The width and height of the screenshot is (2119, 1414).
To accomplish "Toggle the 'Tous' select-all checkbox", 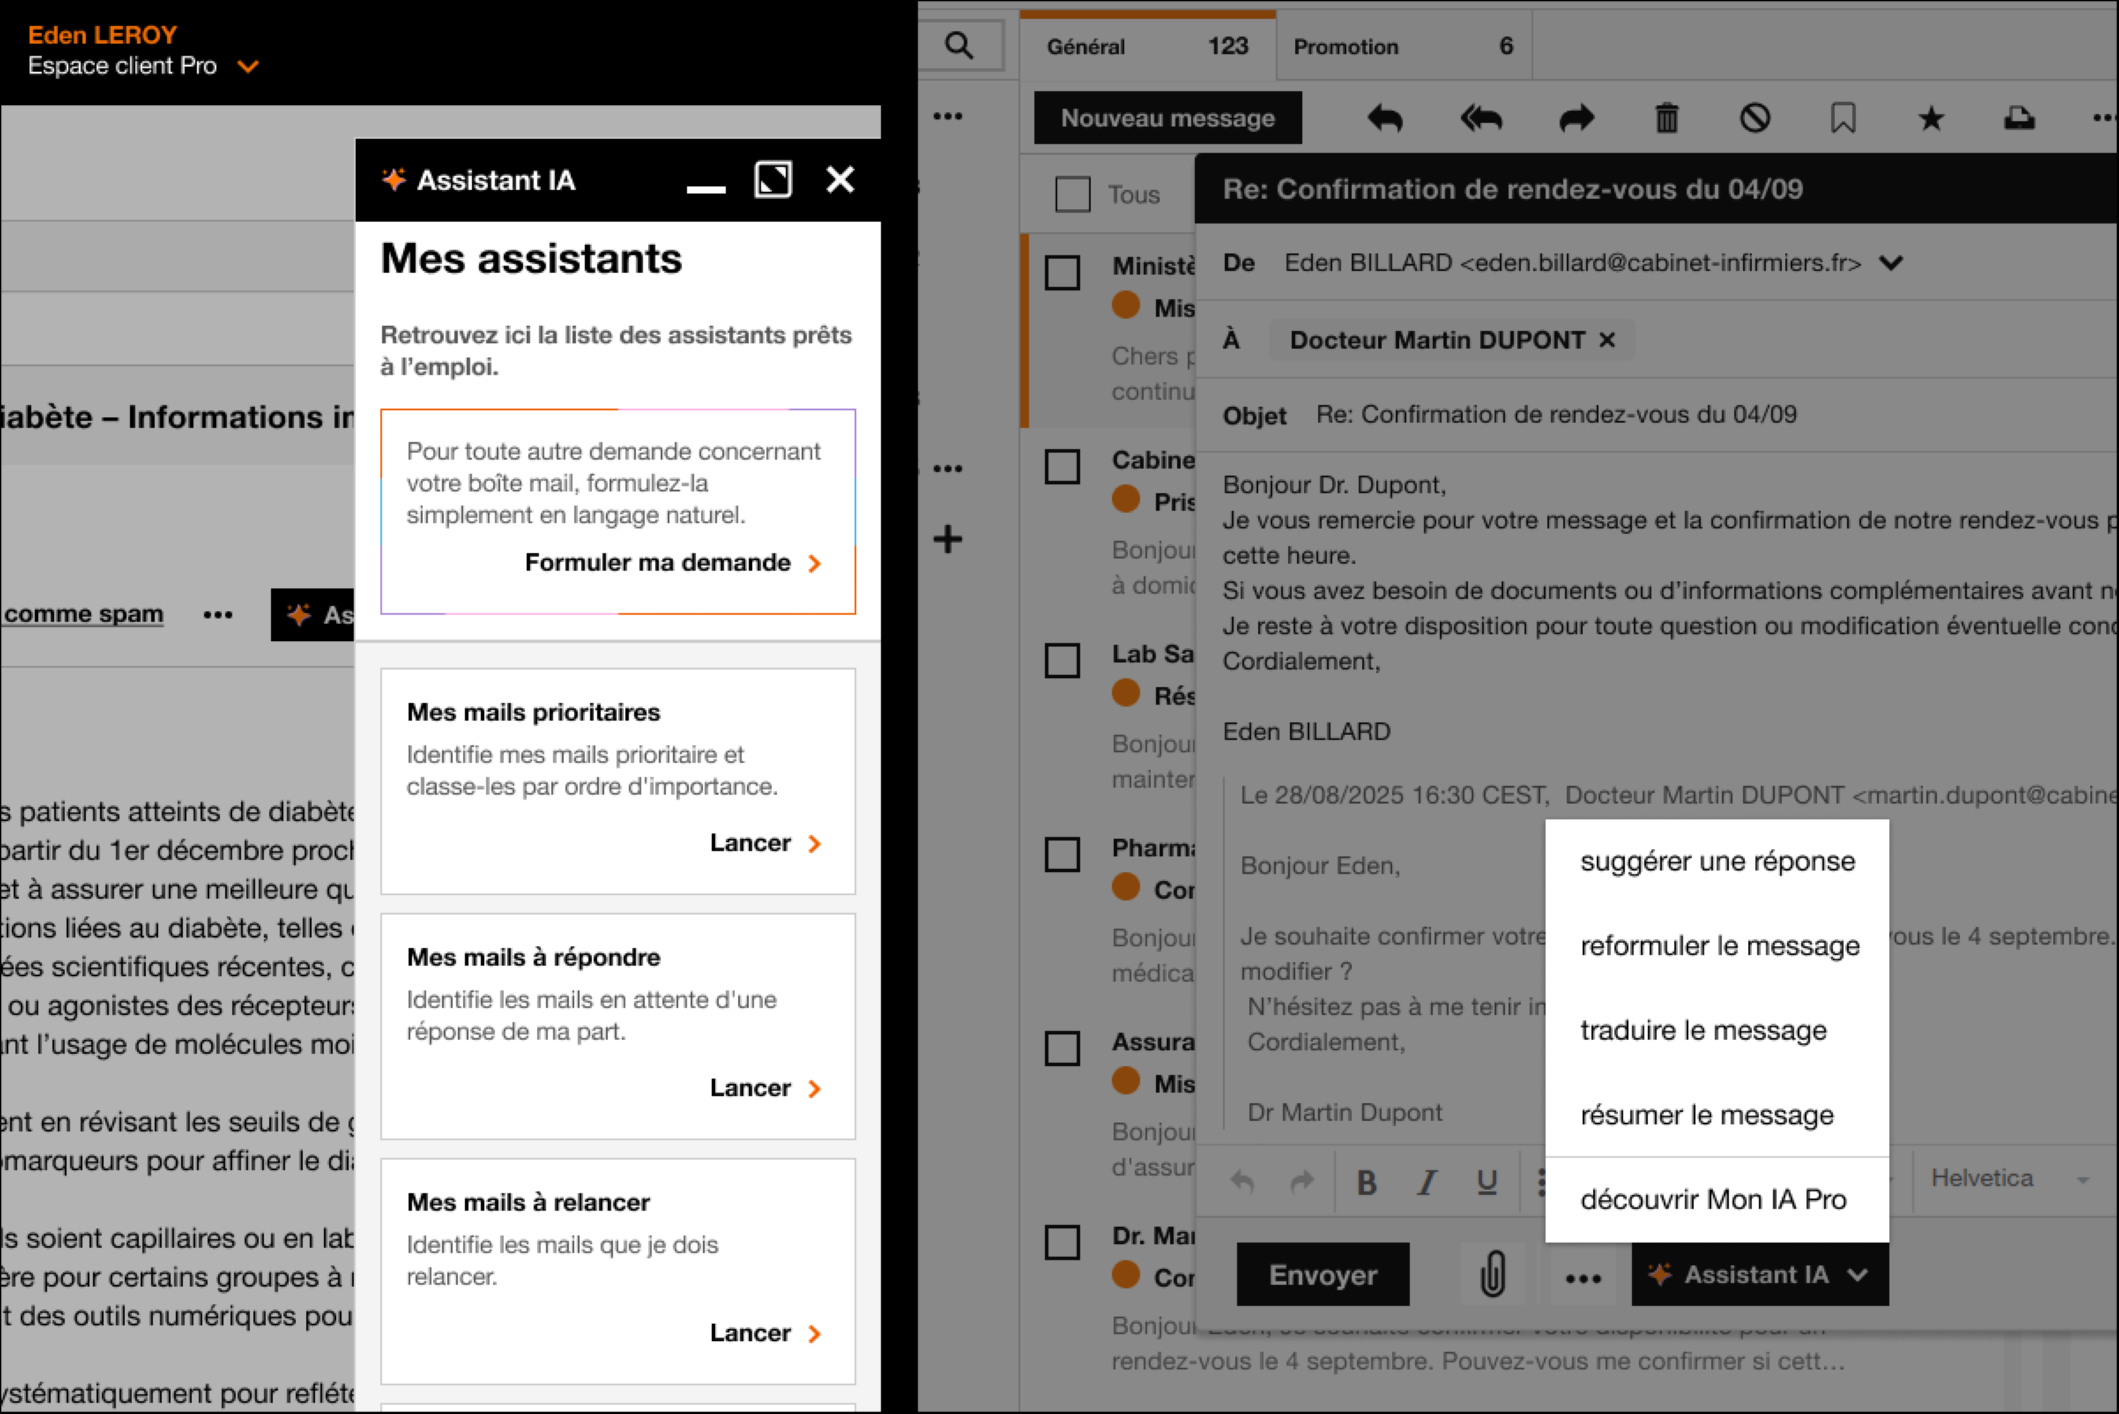I will pyautogui.click(x=1073, y=194).
